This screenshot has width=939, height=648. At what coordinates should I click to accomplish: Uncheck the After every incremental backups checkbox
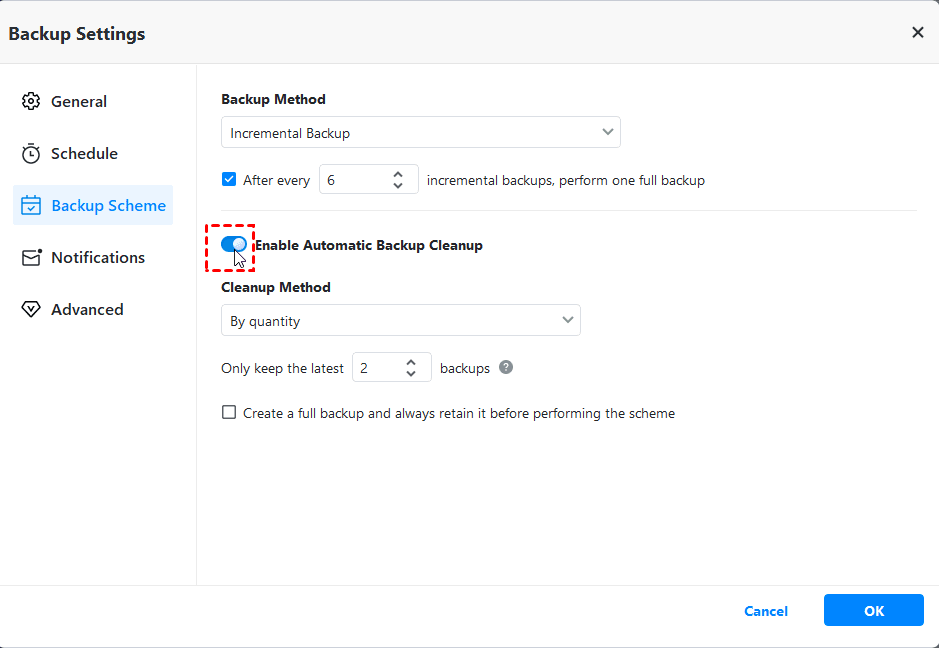coord(229,180)
